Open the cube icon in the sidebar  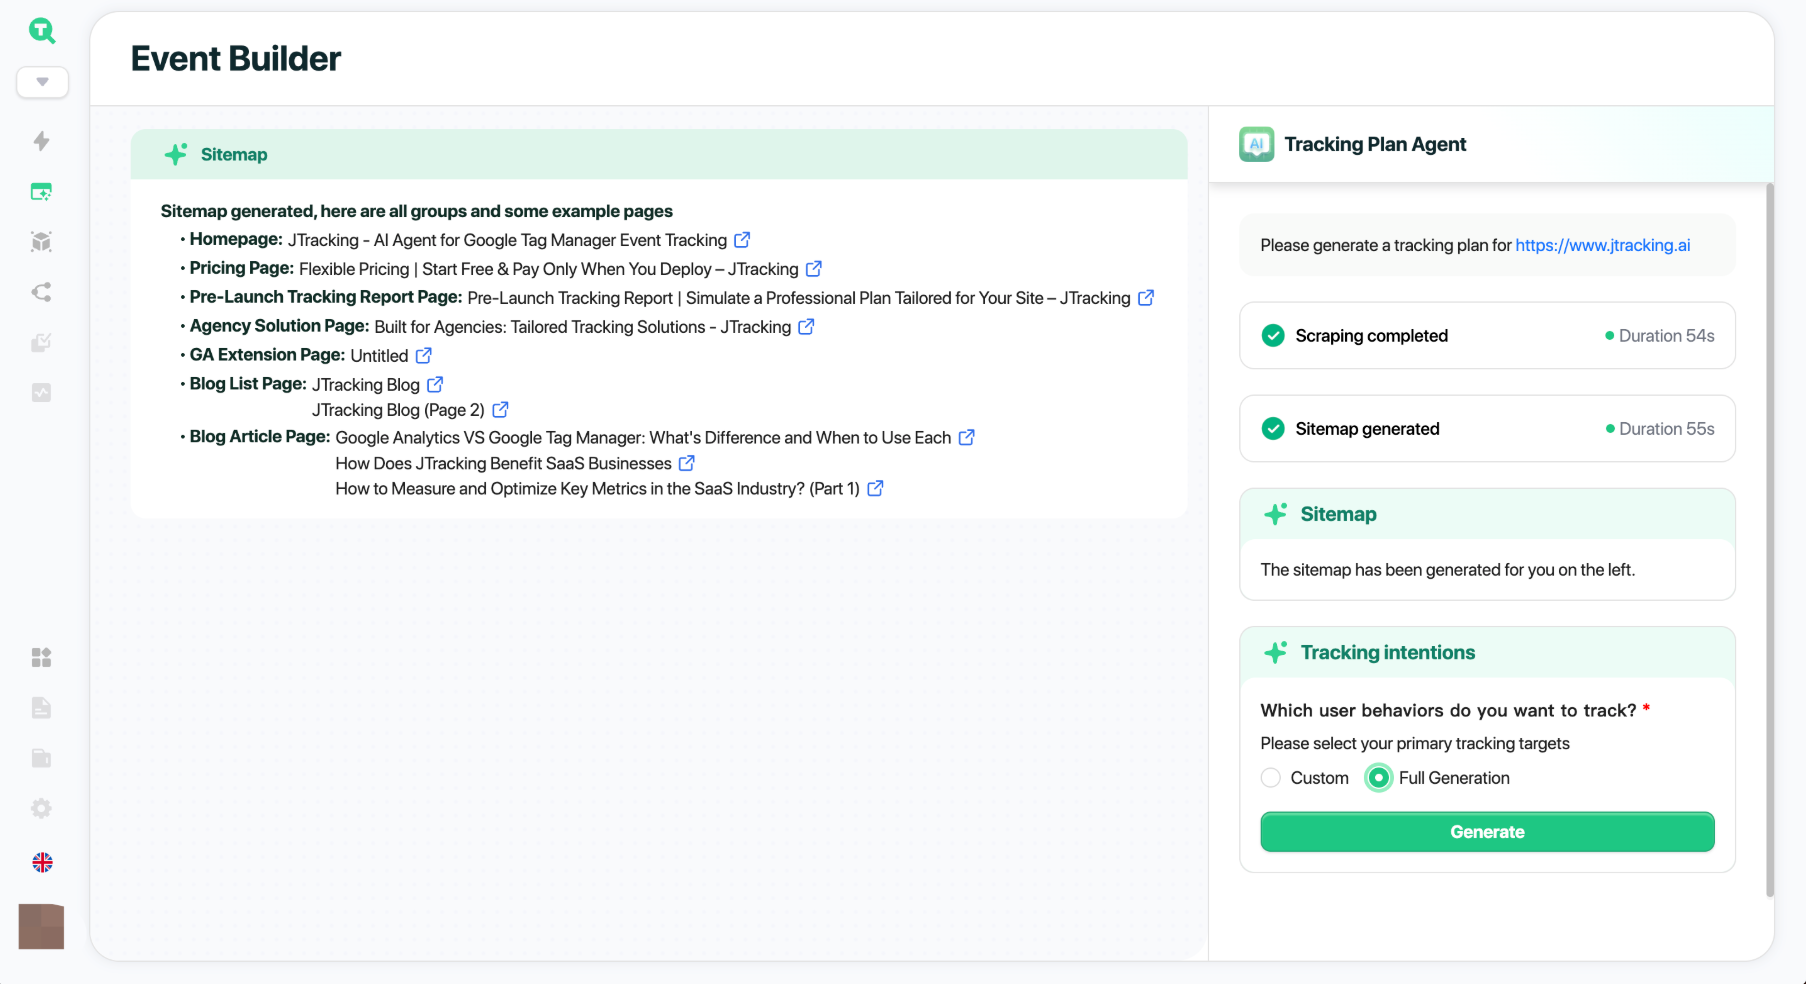(x=42, y=242)
